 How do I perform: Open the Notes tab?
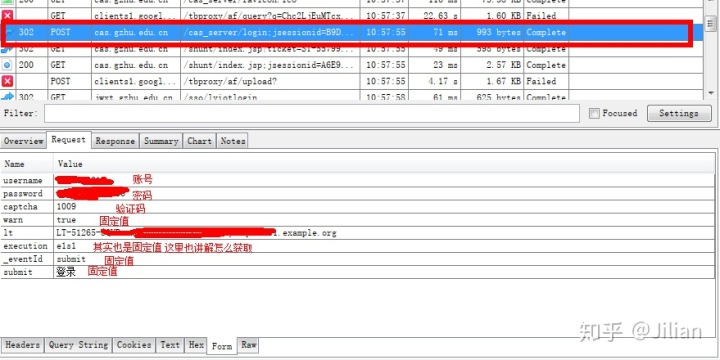[232, 141]
